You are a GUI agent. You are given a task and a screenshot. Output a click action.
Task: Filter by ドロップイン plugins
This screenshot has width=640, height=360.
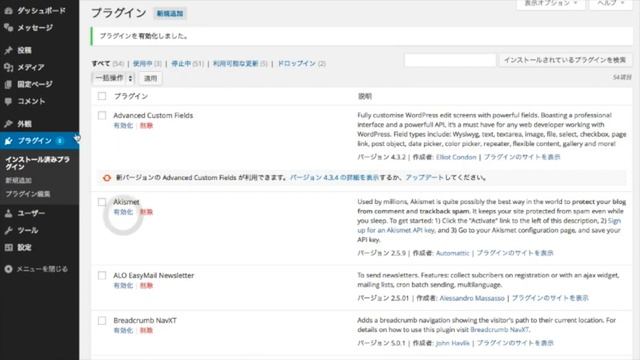297,63
